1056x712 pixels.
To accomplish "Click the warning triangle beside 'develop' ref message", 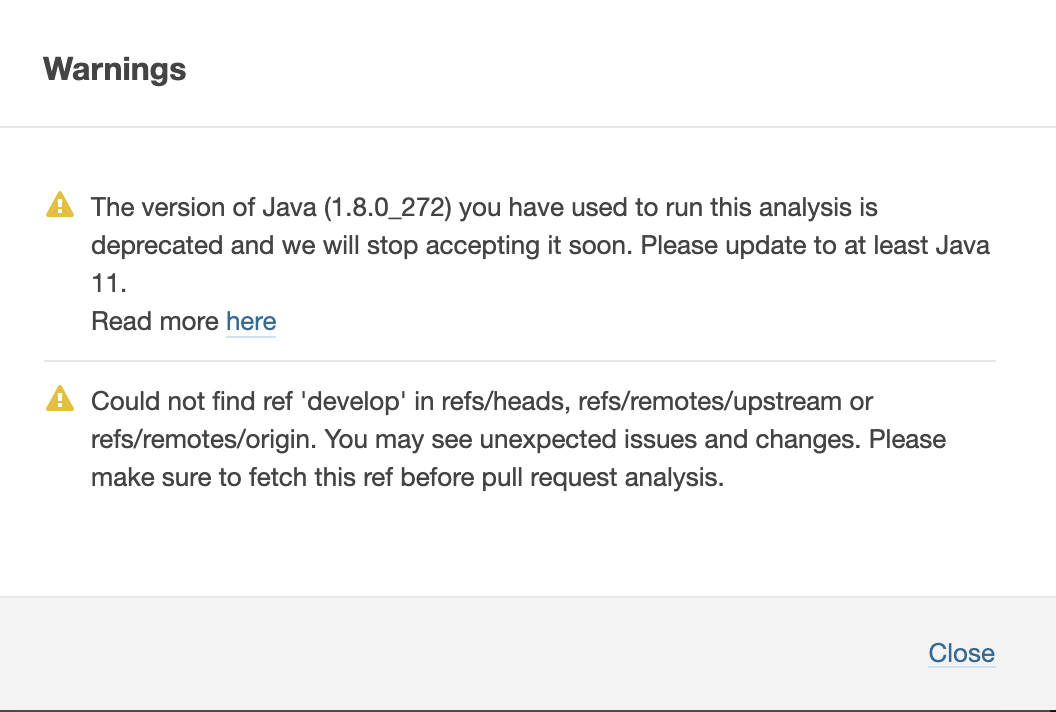I will pyautogui.click(x=60, y=399).
